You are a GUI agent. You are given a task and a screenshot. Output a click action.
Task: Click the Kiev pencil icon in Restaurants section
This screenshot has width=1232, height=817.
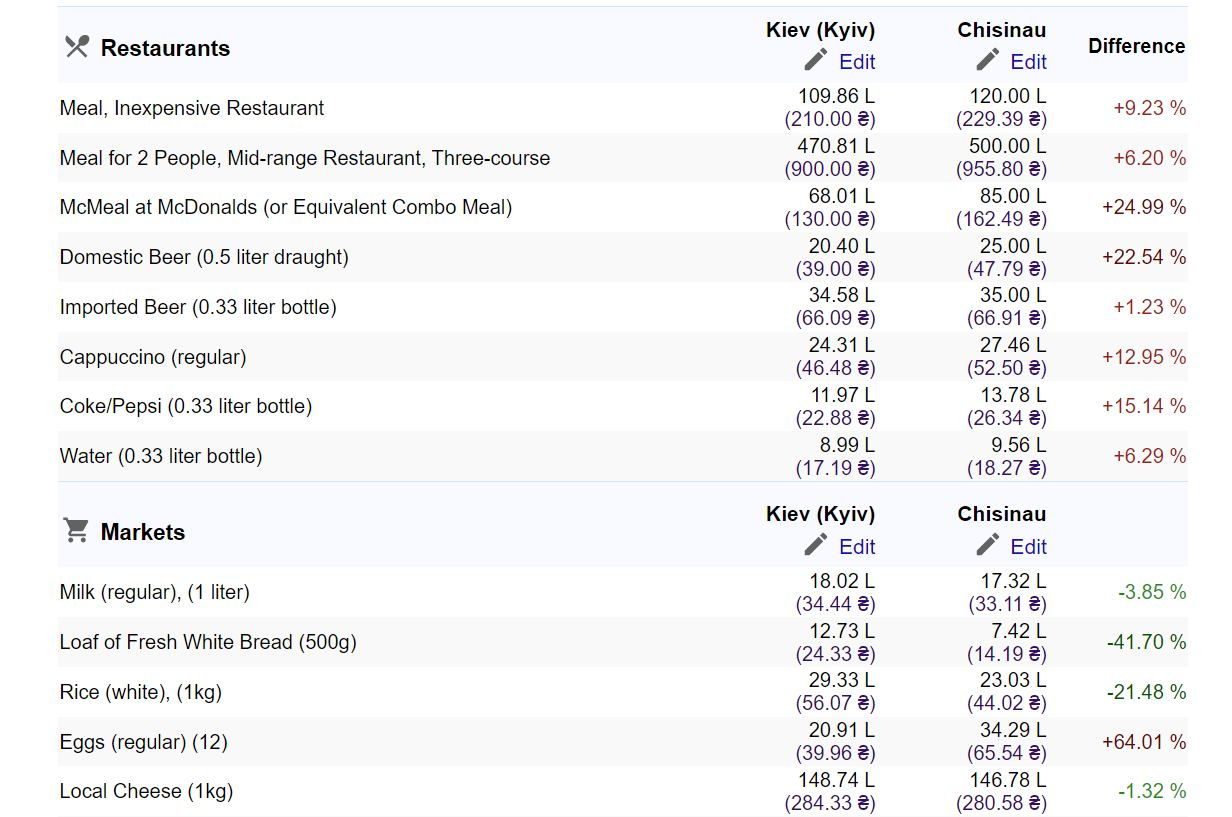[816, 60]
